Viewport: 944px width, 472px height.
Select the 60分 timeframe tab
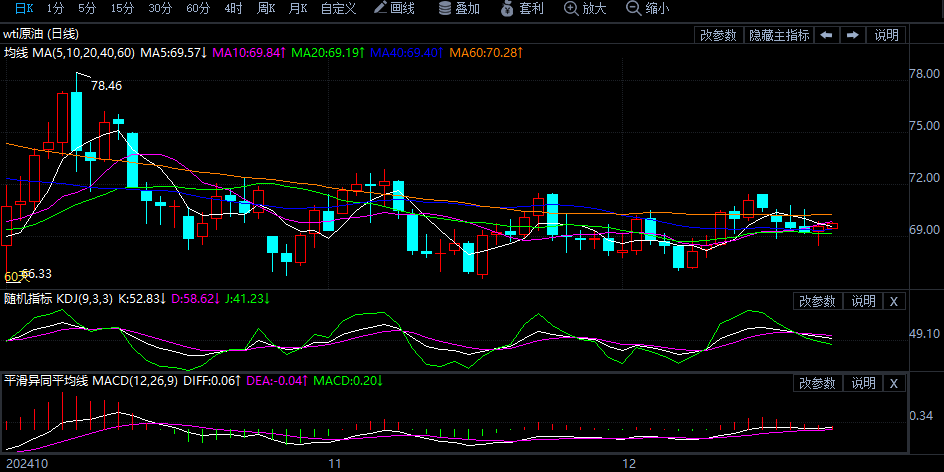[198, 9]
